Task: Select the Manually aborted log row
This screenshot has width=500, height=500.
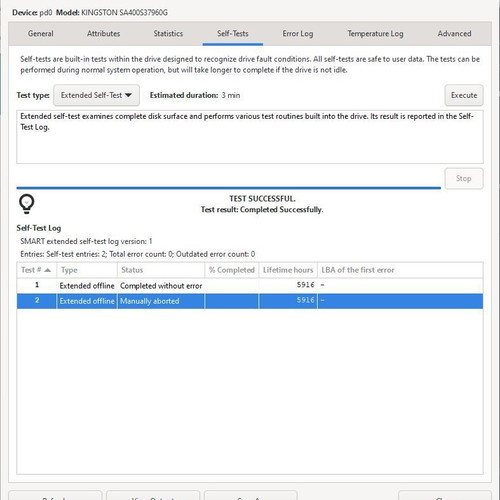Action: point(250,301)
